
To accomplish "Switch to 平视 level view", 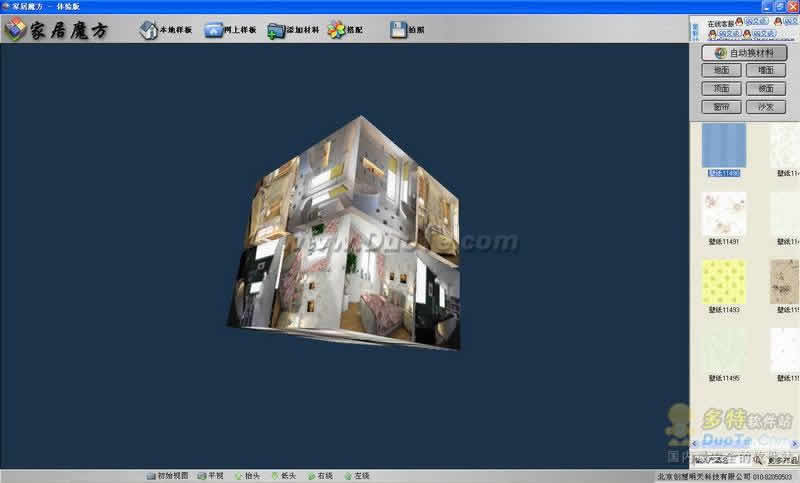I will [x=211, y=475].
